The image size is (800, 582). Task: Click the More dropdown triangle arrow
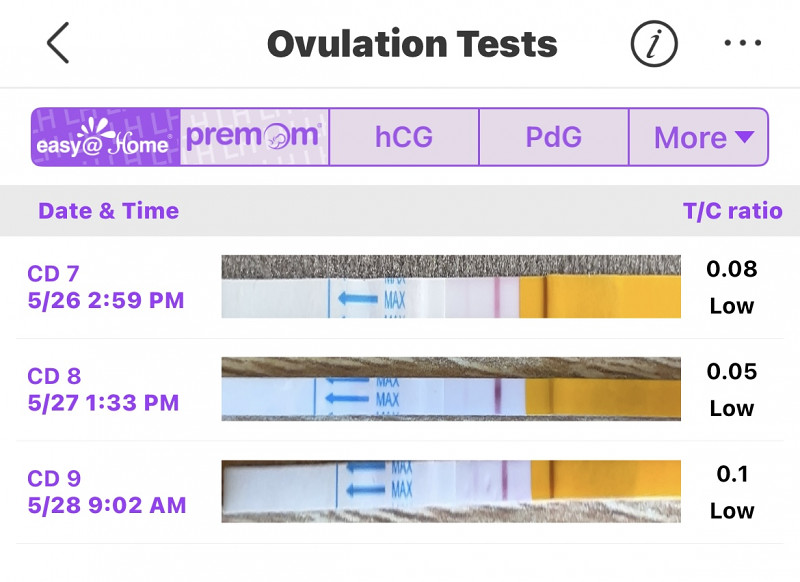744,137
